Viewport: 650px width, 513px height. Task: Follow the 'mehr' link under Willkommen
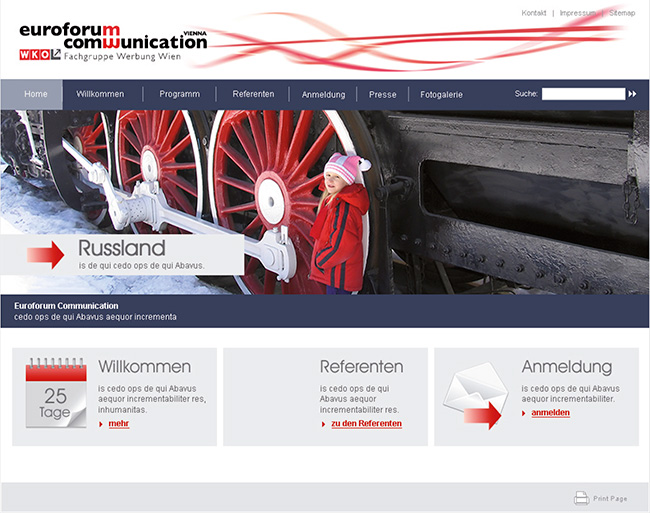point(118,424)
